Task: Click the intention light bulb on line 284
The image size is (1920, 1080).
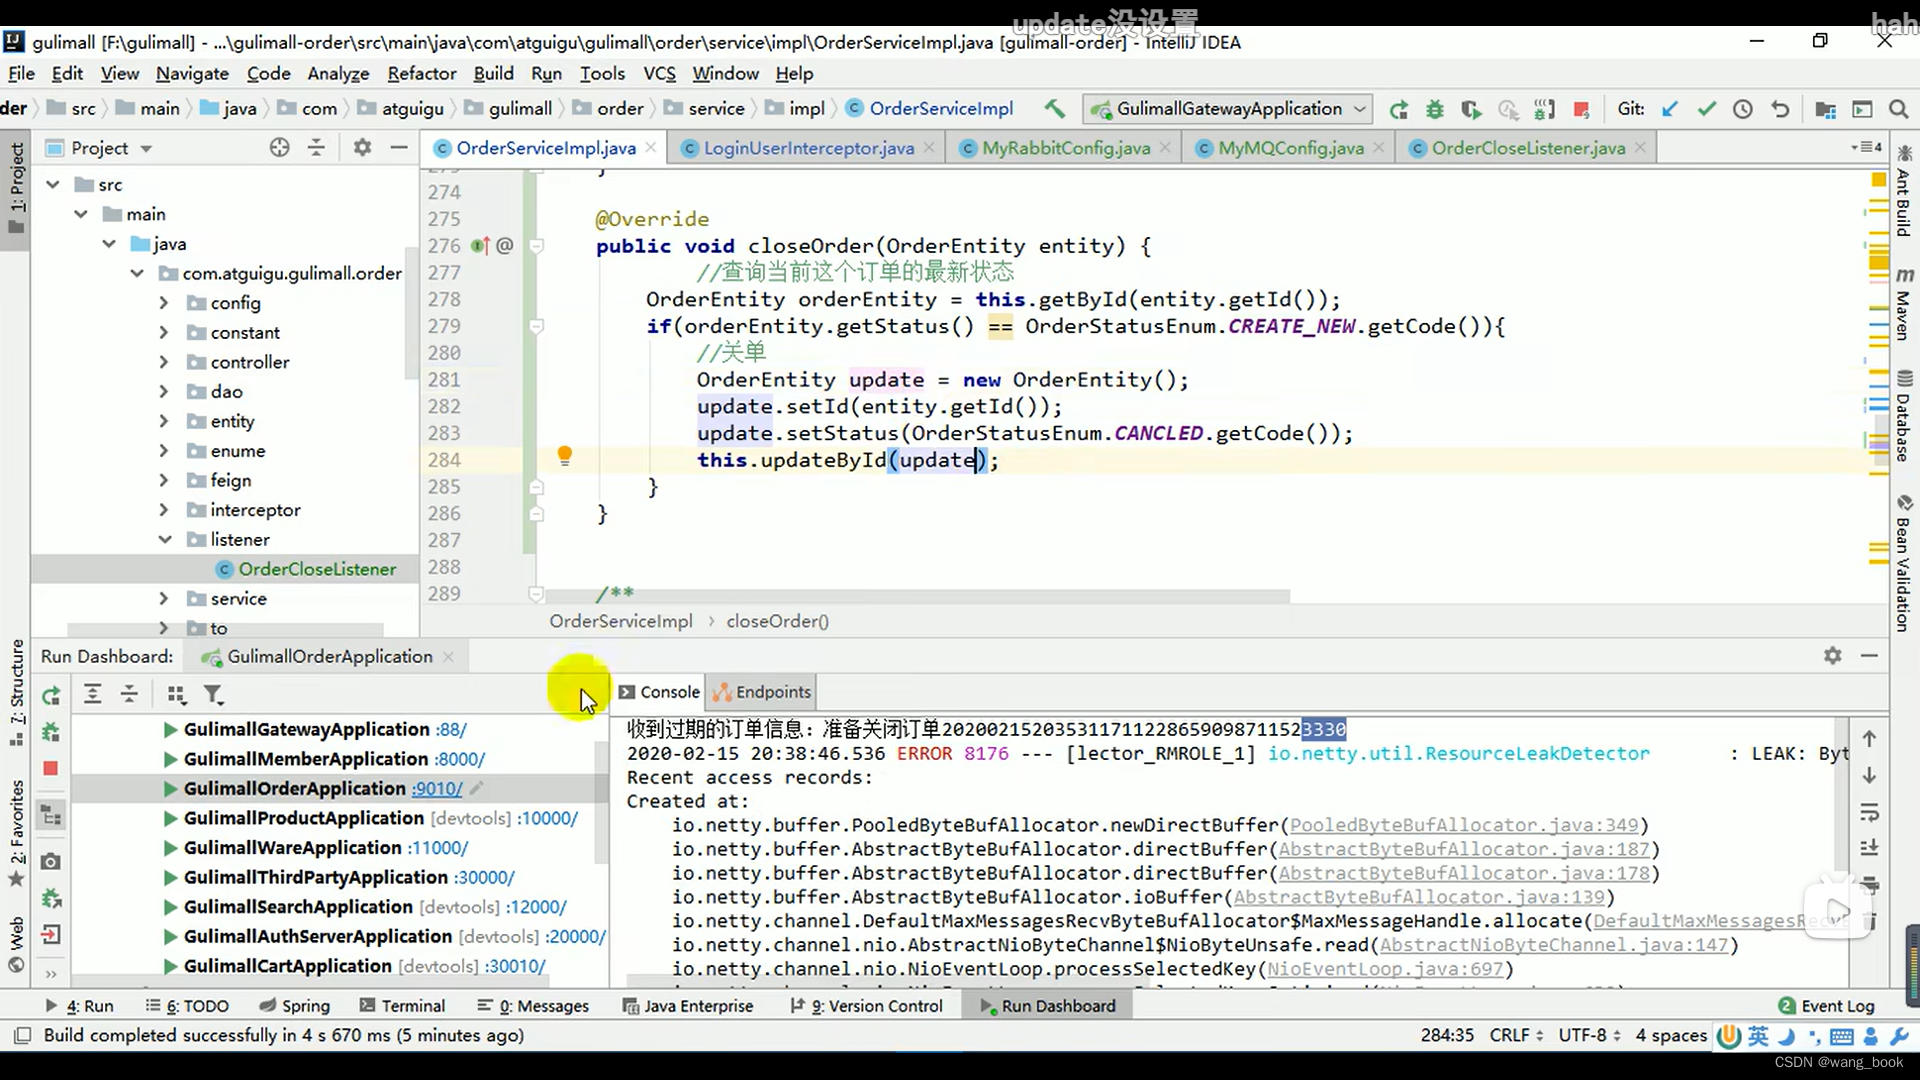Action: pyautogui.click(x=564, y=456)
